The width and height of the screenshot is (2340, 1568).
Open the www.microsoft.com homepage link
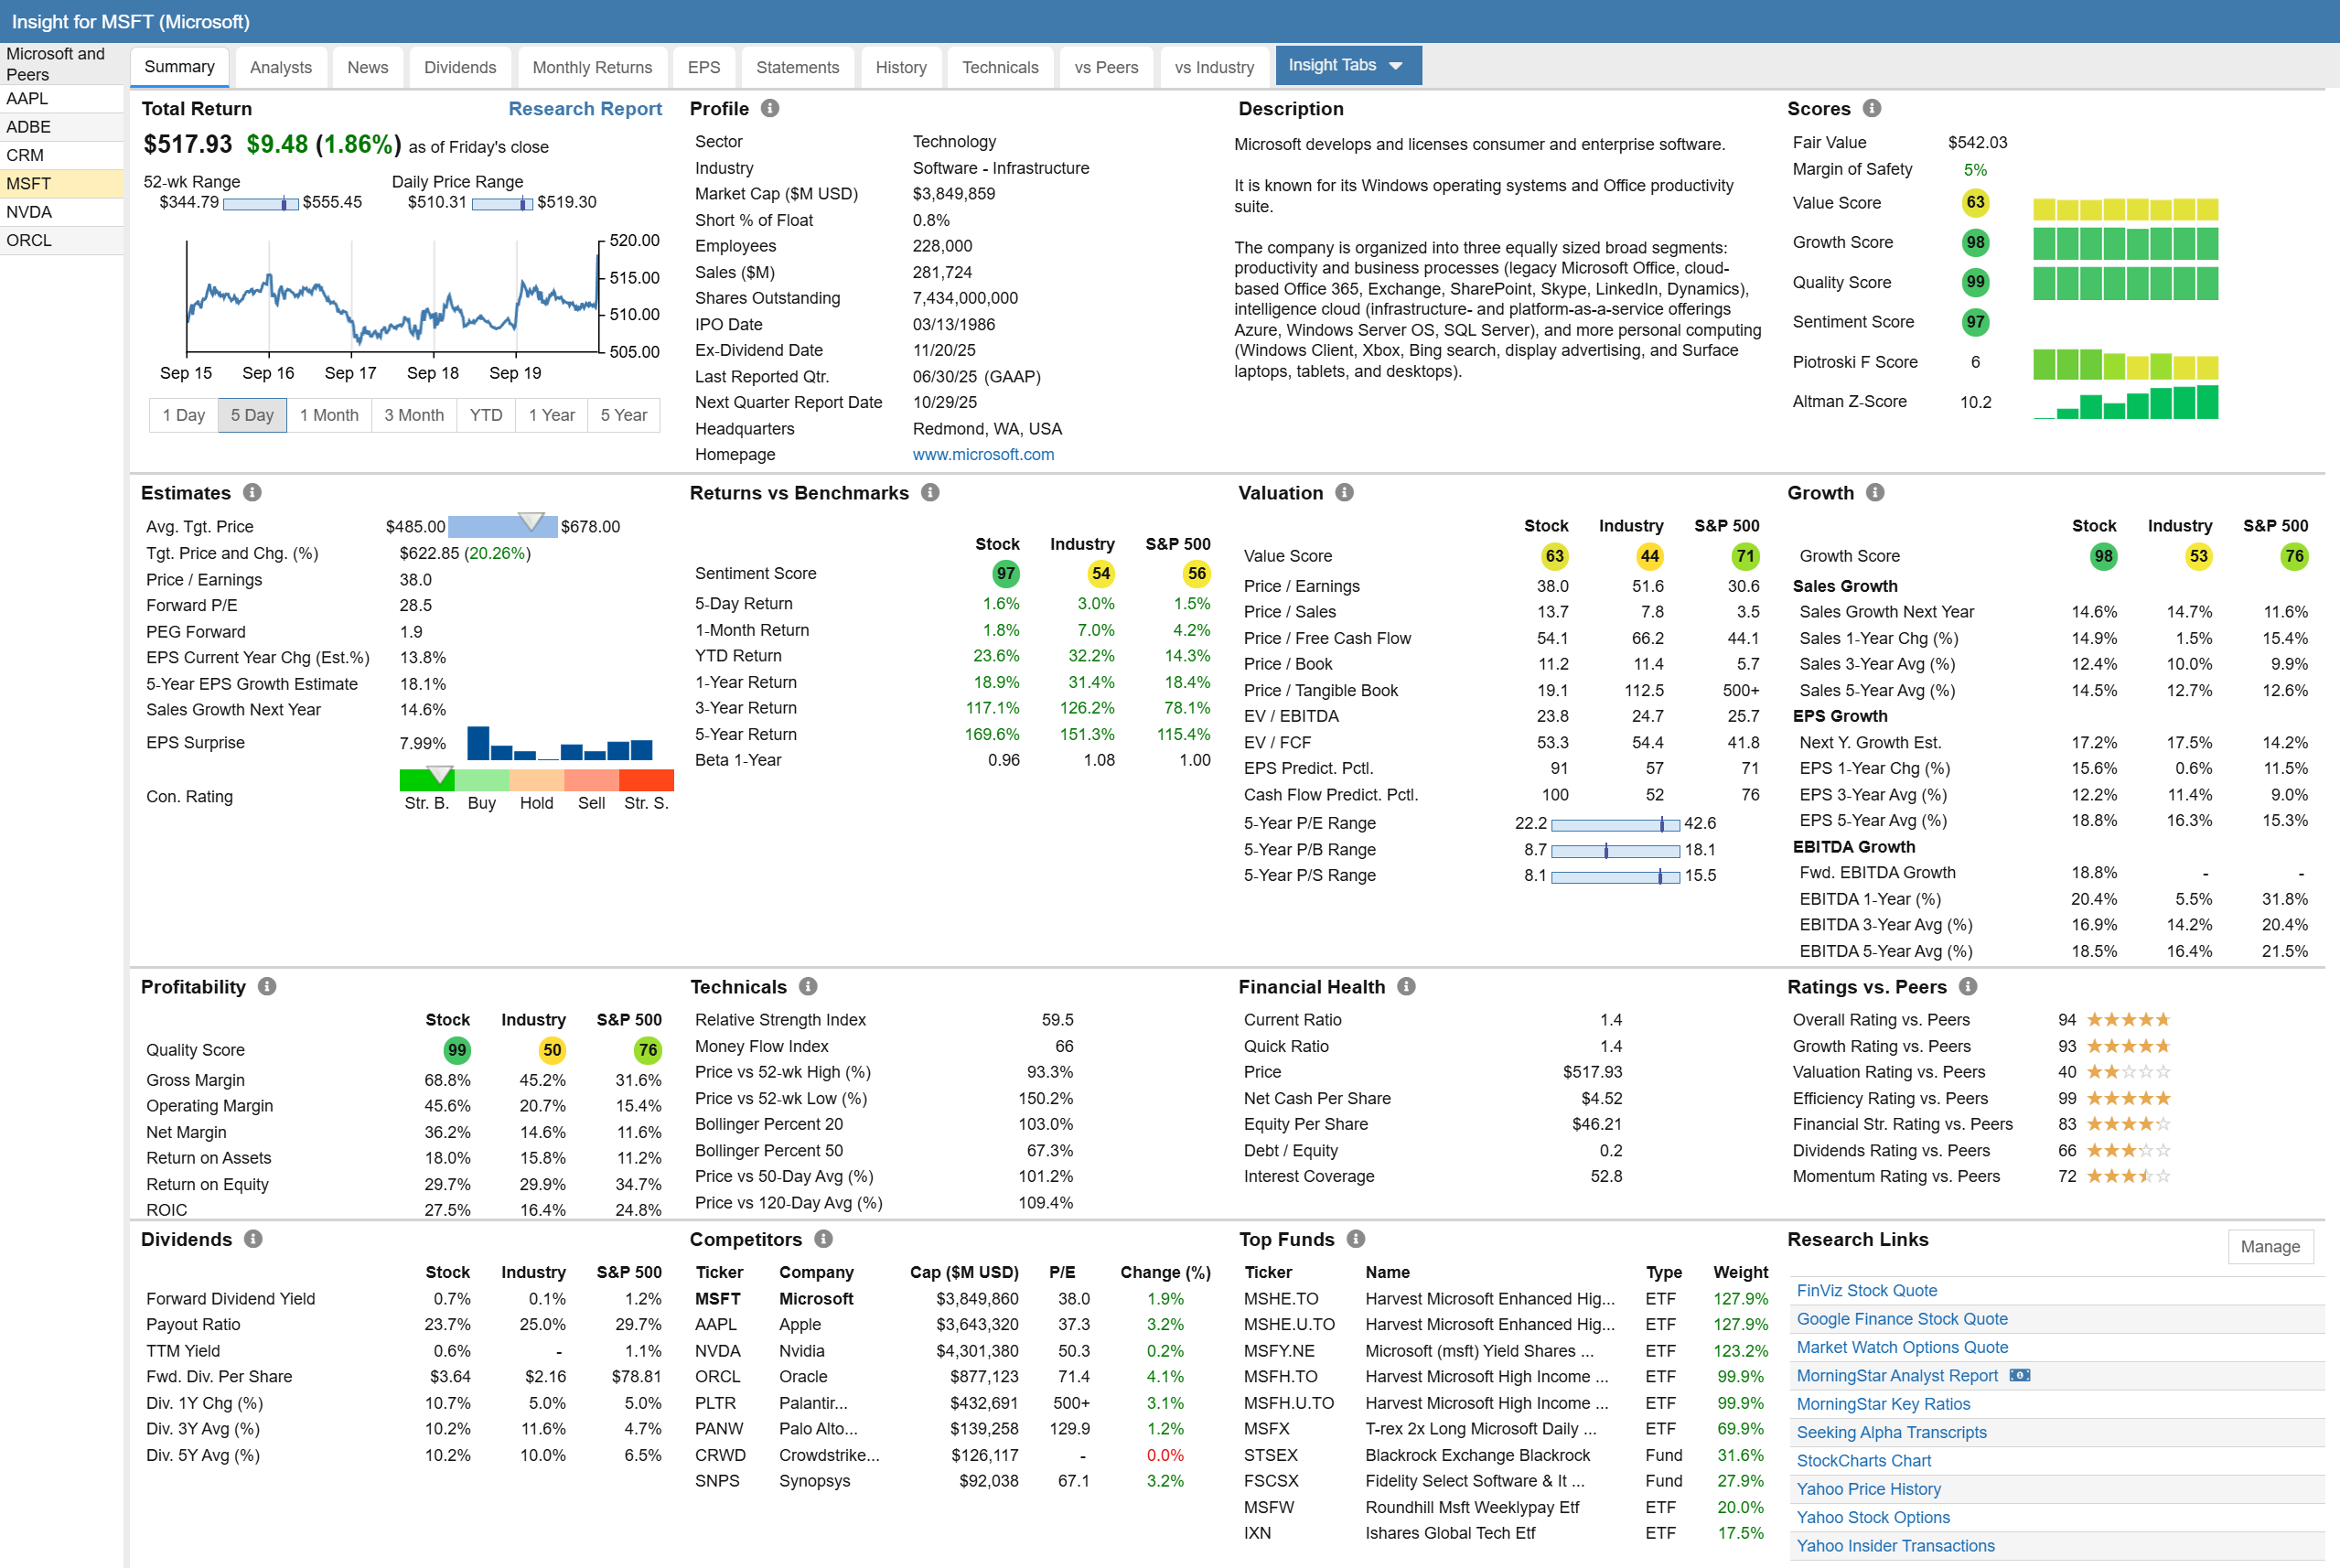pyautogui.click(x=983, y=454)
